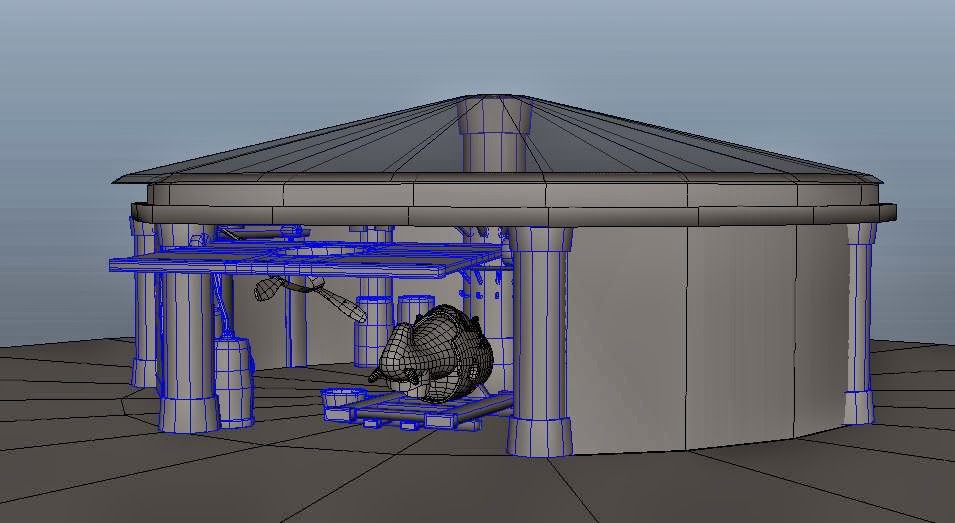Image resolution: width=955 pixels, height=523 pixels.
Task: Select the far right pillar of the hut
Action: (860, 323)
